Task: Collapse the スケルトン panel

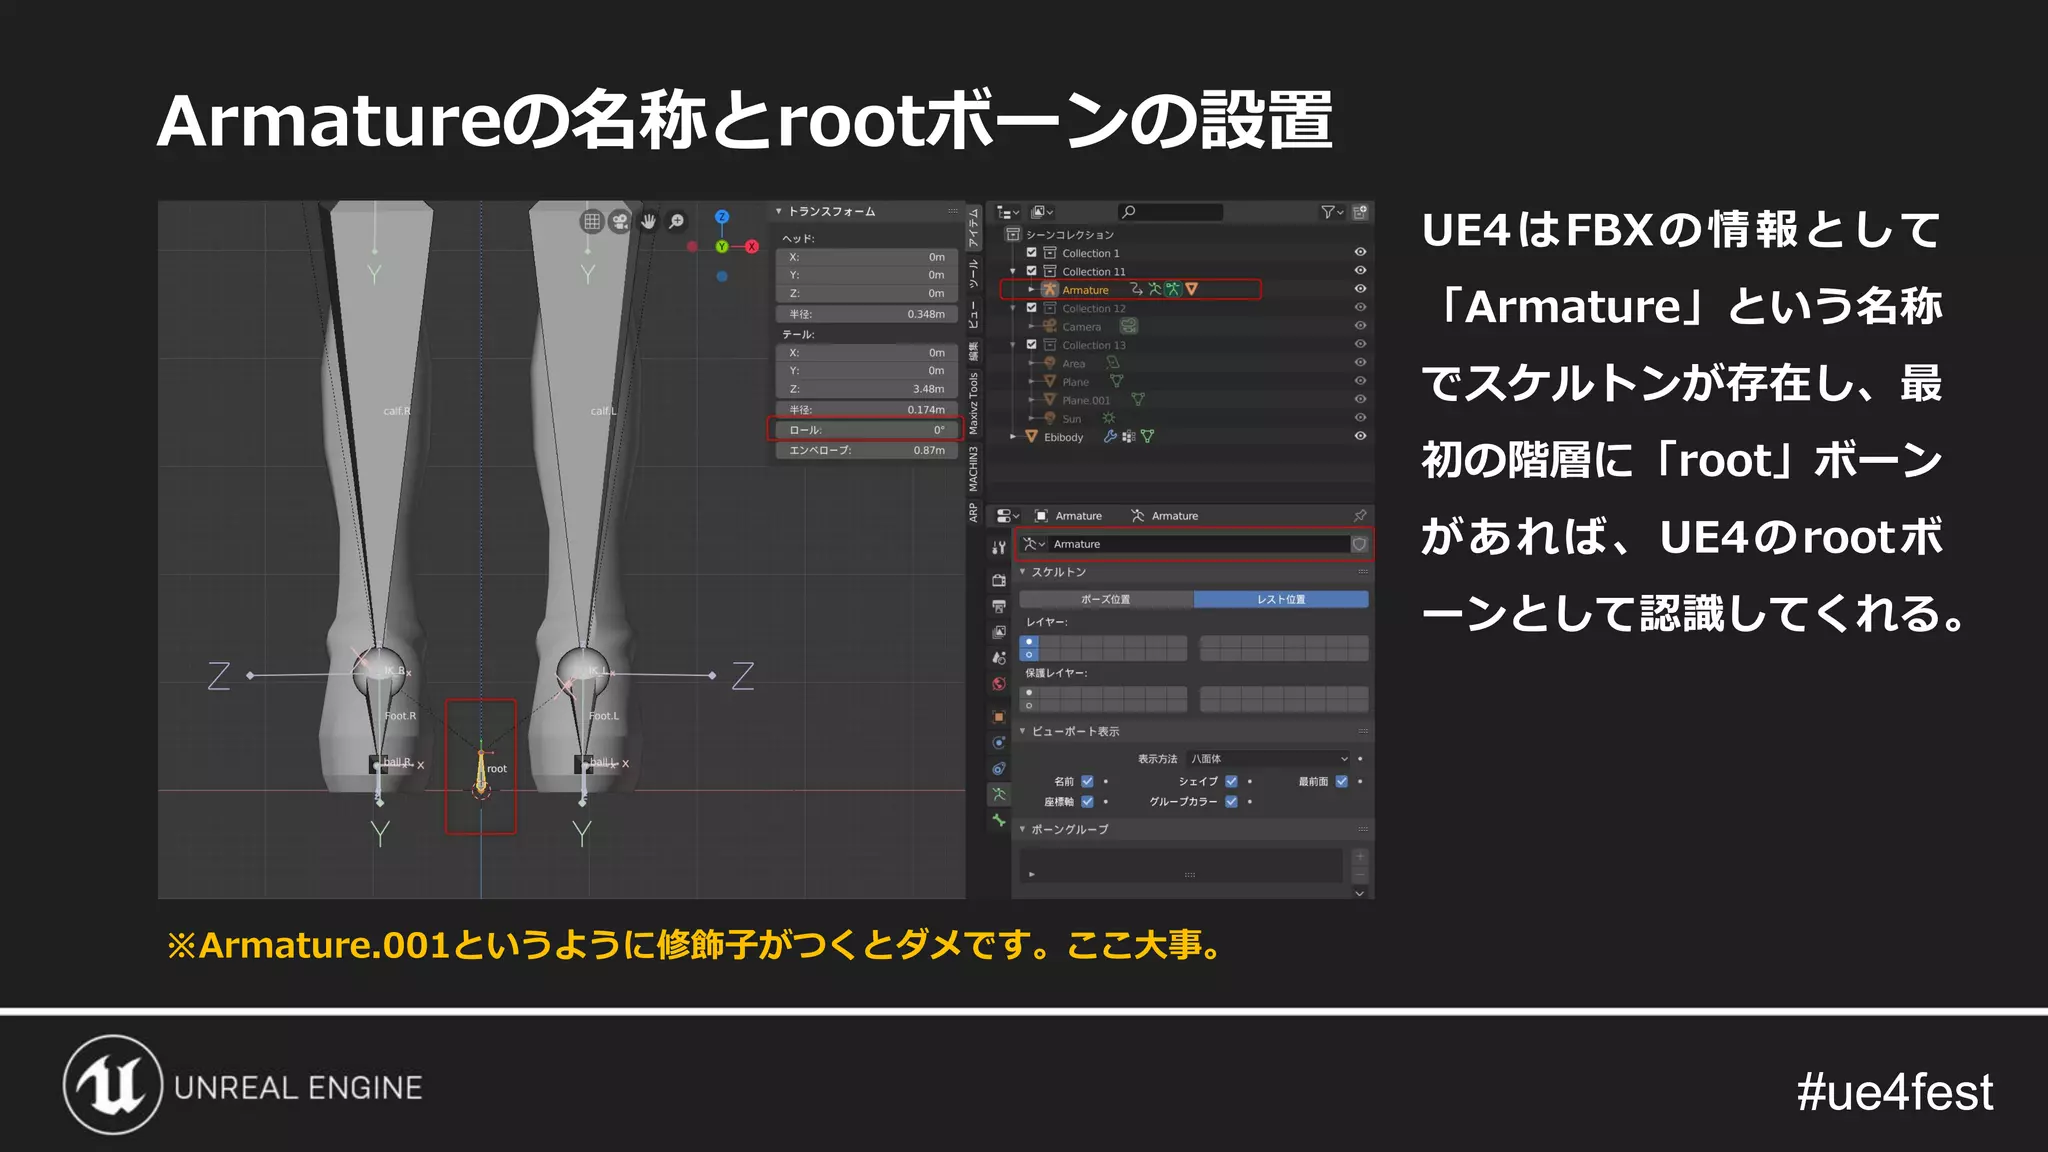Action: 1023,572
